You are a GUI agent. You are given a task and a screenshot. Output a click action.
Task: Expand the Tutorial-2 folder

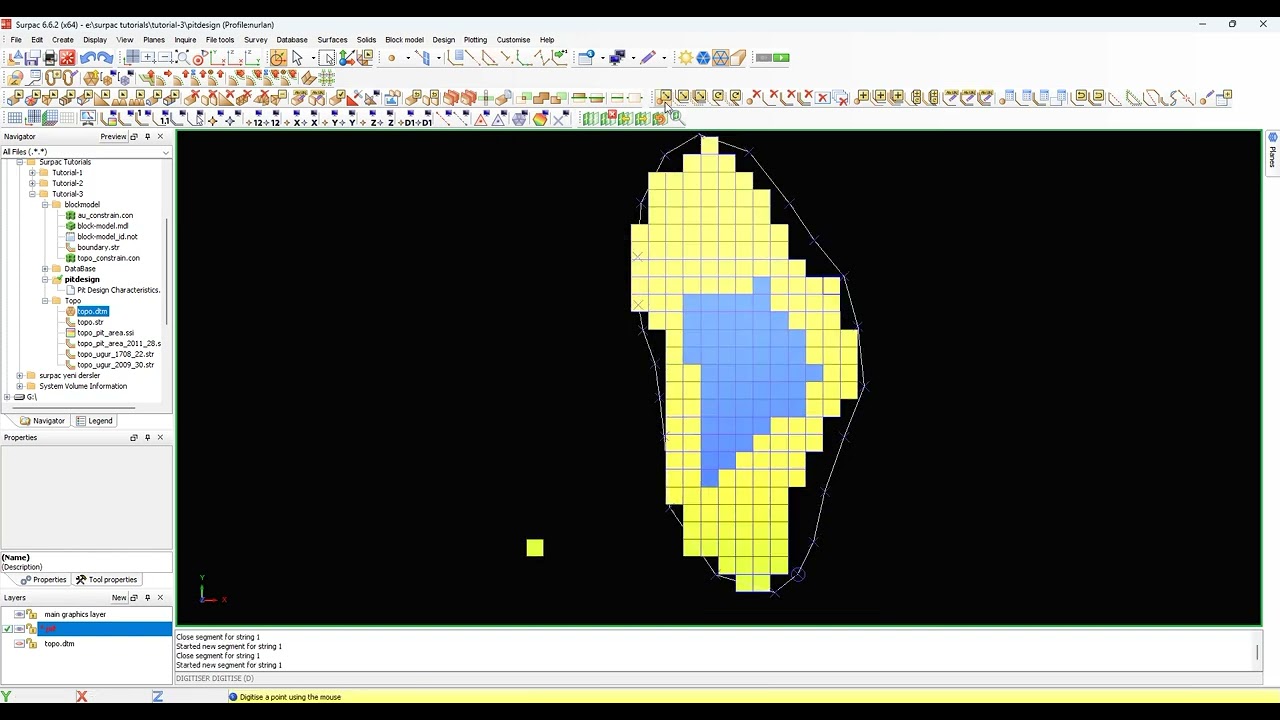click(32, 183)
